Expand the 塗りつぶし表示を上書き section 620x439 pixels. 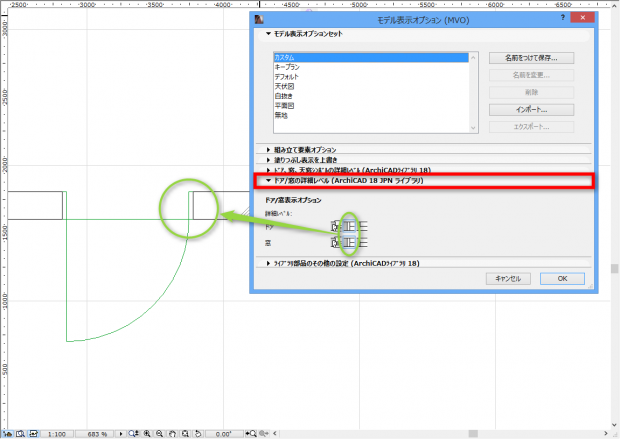268,160
